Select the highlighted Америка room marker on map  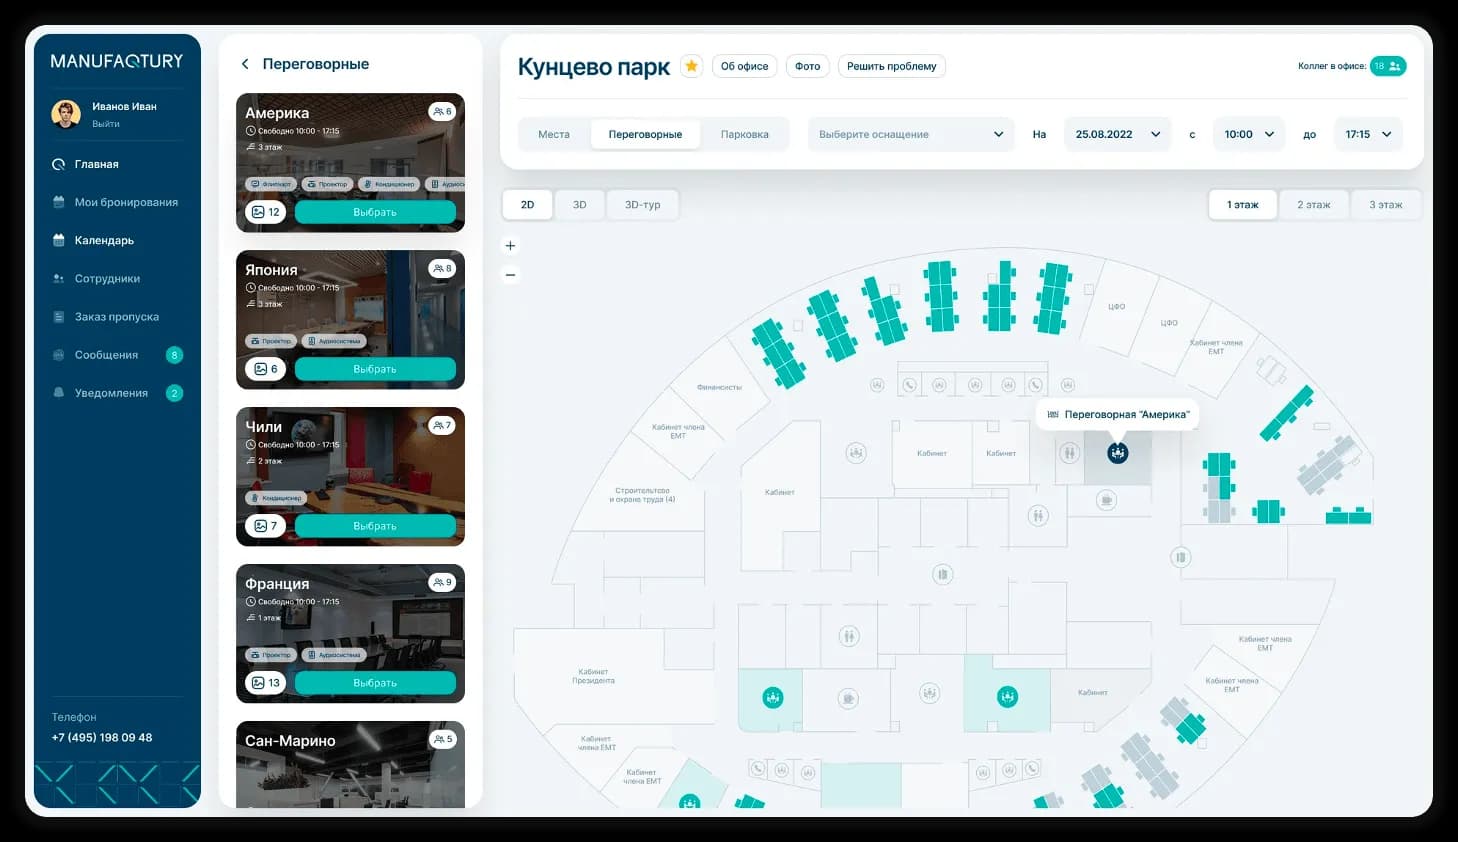[x=1117, y=453]
